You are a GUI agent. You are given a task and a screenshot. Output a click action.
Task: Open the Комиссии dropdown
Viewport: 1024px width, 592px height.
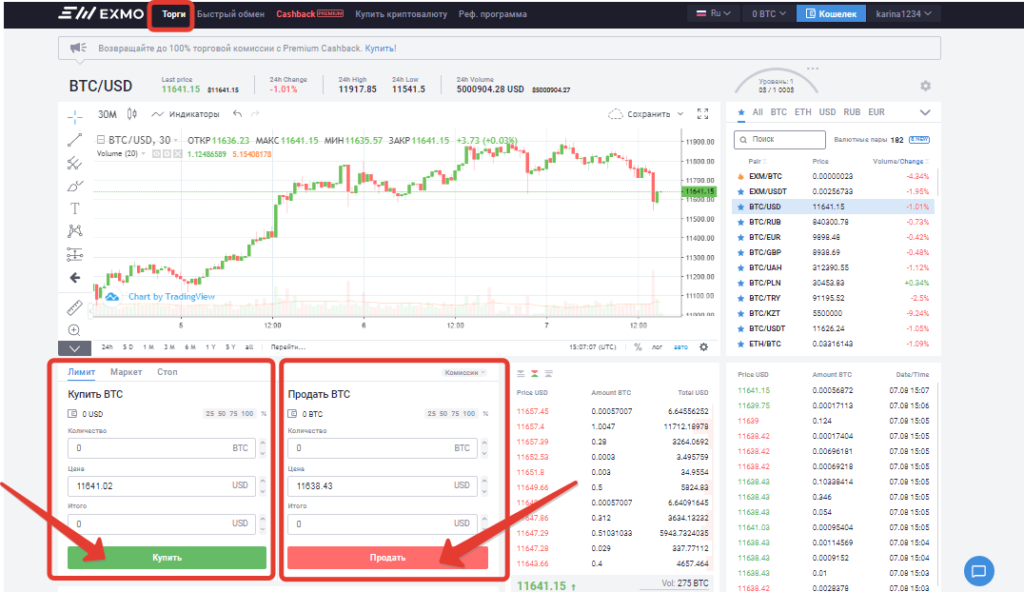click(x=464, y=372)
